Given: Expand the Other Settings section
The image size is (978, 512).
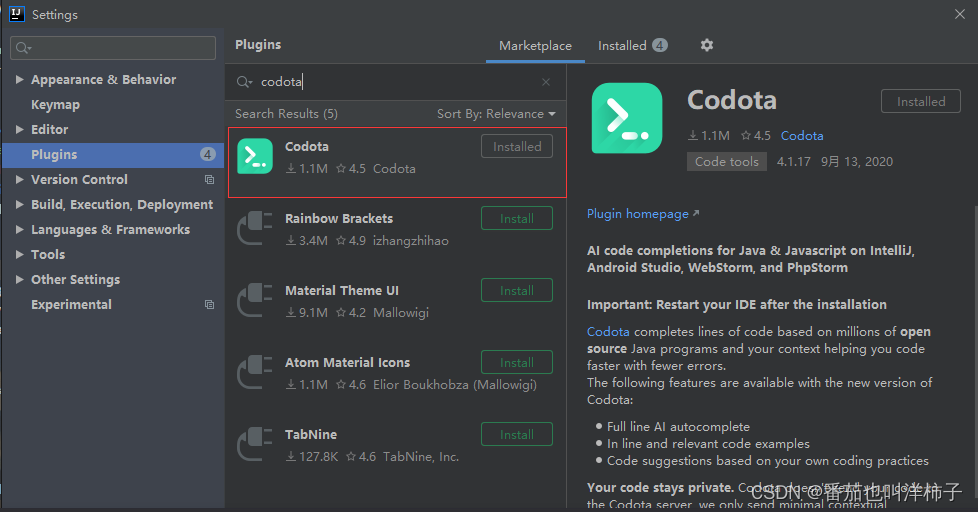Looking at the screenshot, I should [x=19, y=279].
